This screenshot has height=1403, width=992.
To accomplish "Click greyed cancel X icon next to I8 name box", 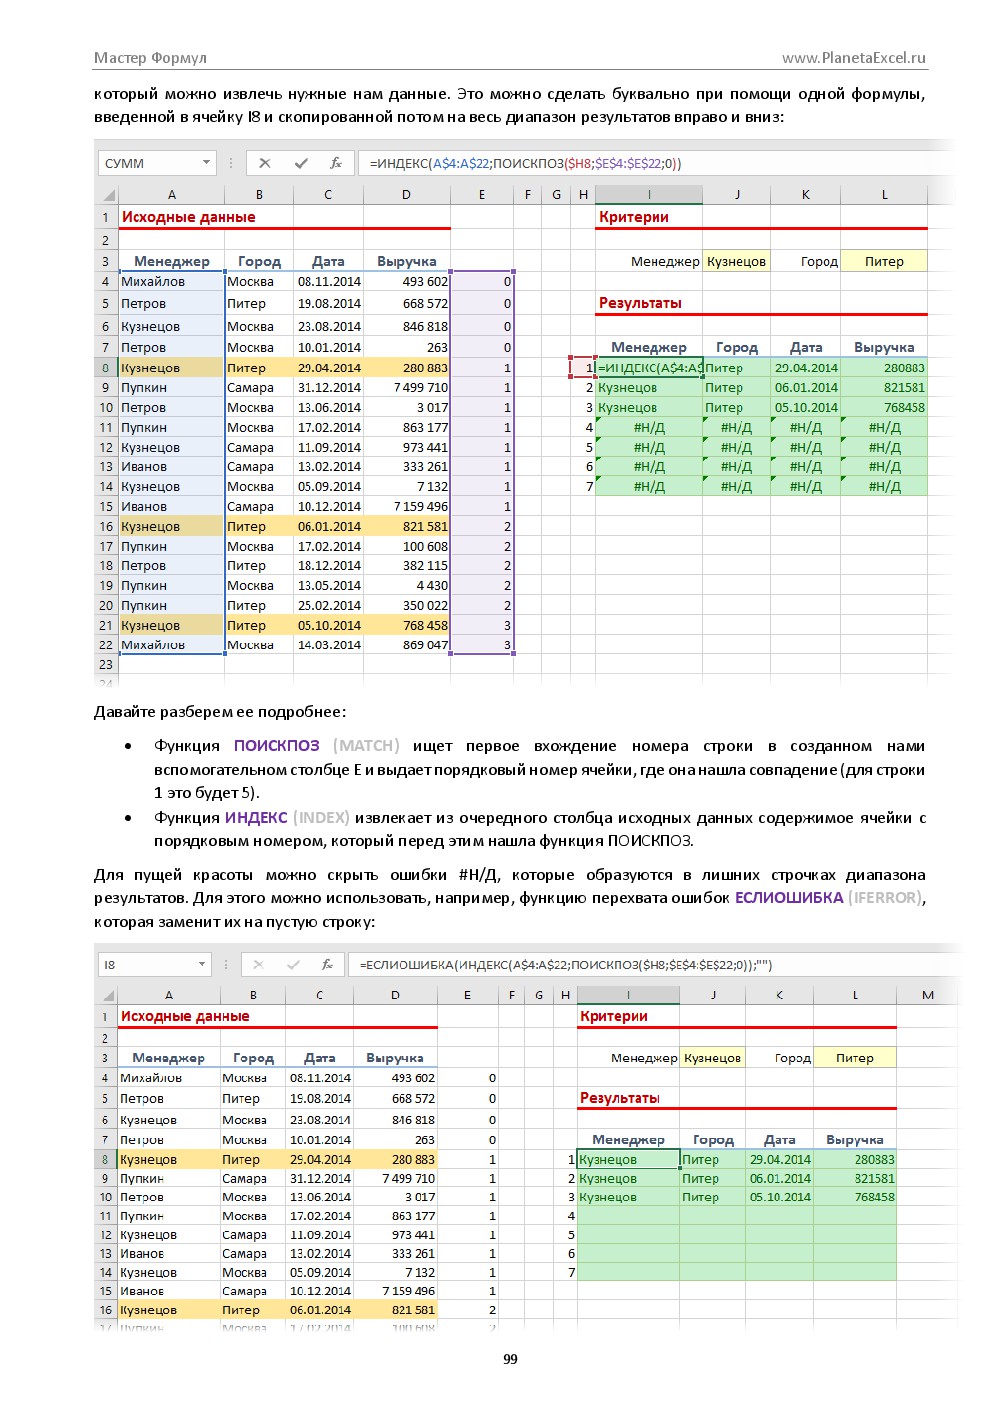I will (x=258, y=965).
